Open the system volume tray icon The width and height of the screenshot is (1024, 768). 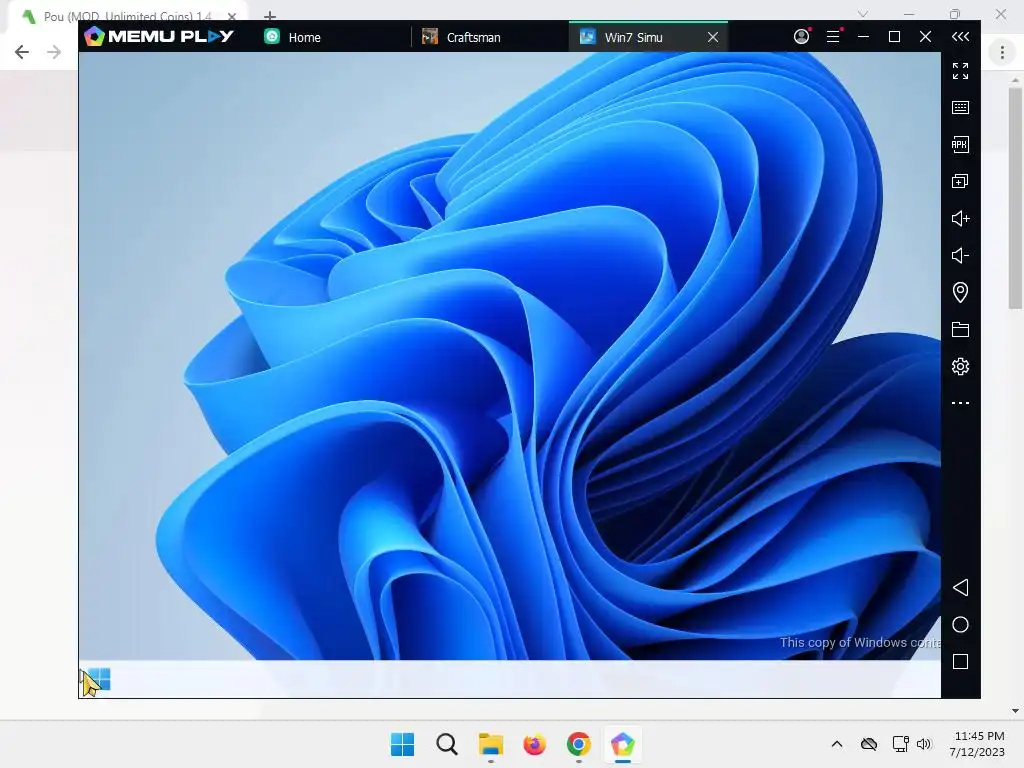[923, 744]
